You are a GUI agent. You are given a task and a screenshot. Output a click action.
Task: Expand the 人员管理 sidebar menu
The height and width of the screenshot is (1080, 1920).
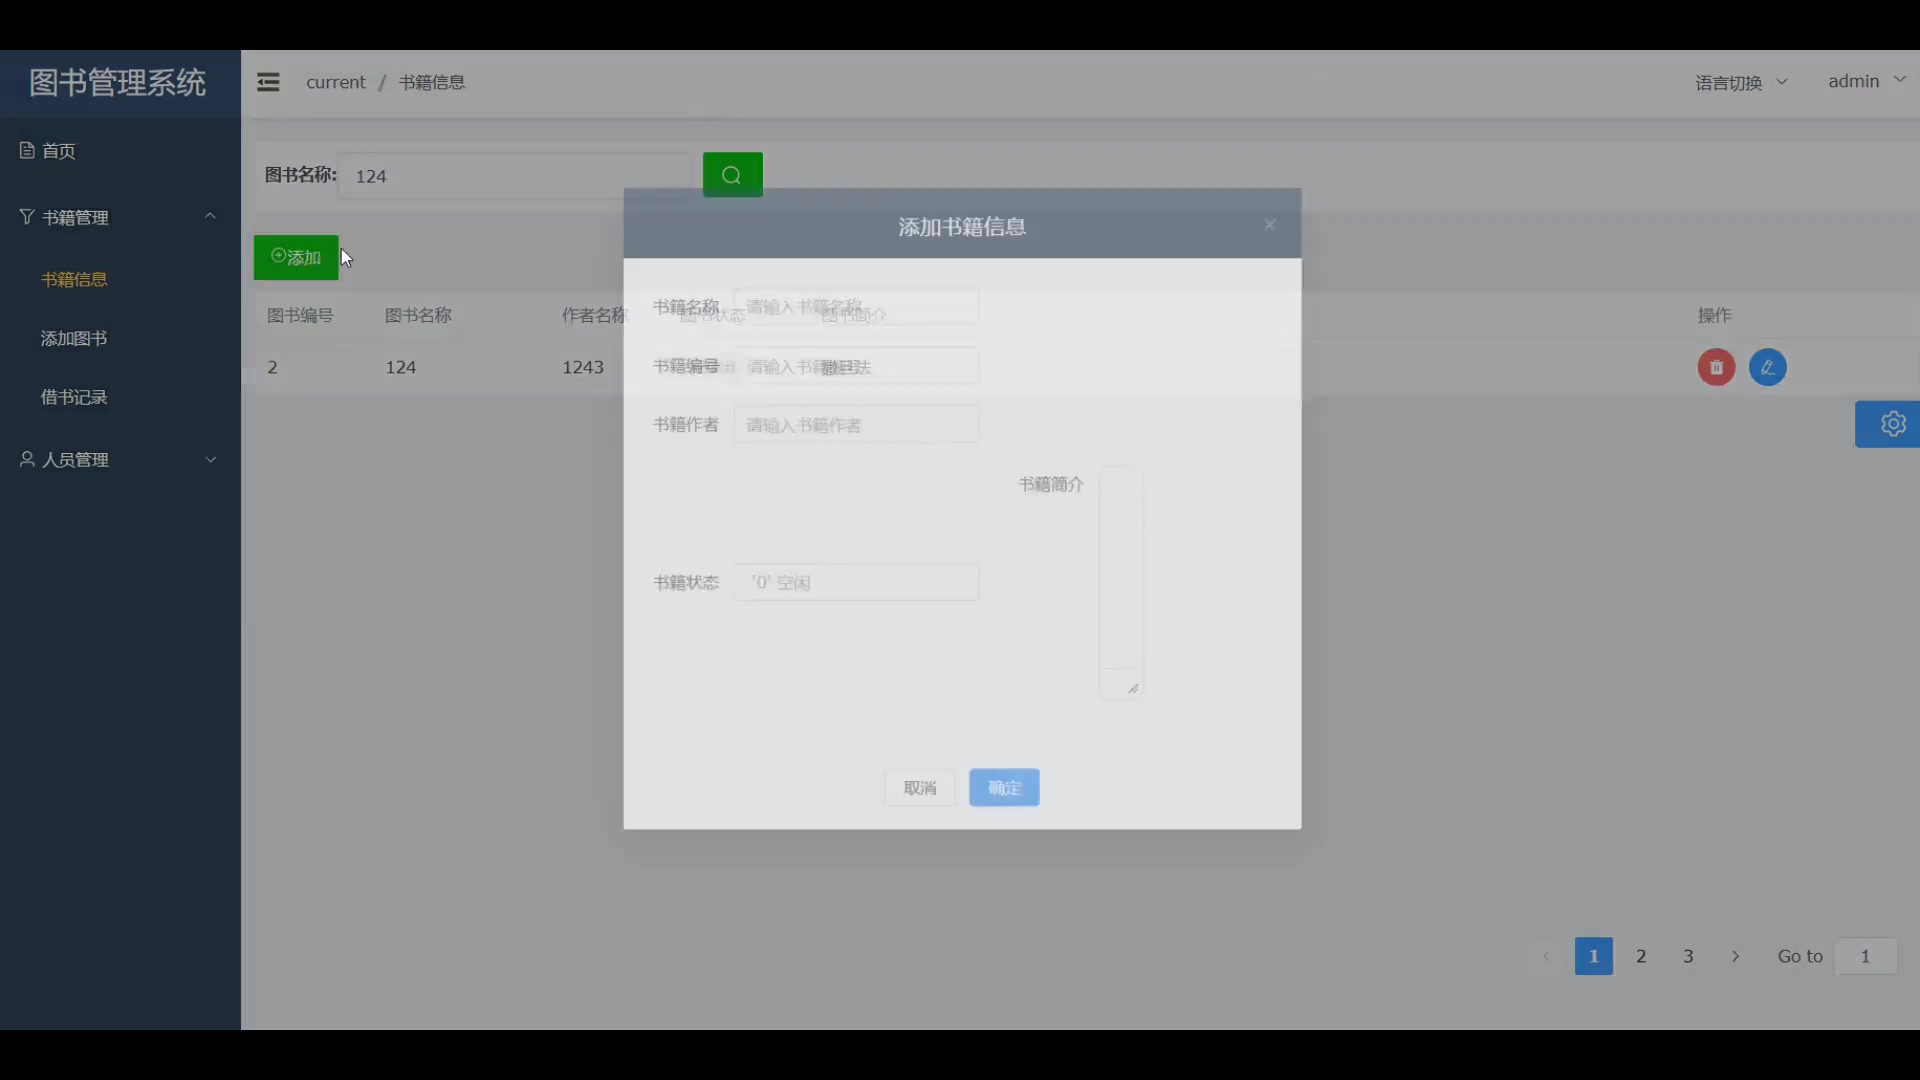pos(120,459)
